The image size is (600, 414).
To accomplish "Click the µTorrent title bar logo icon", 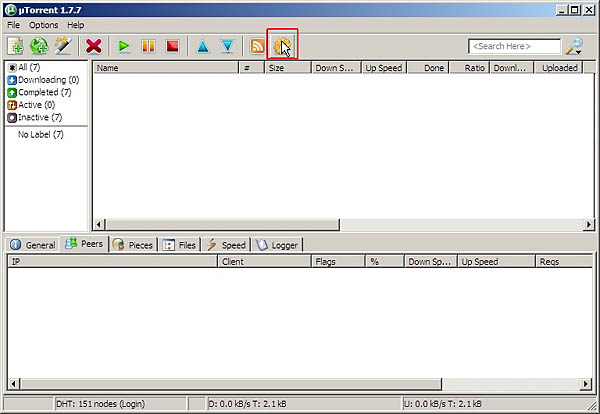I will coord(11,10).
